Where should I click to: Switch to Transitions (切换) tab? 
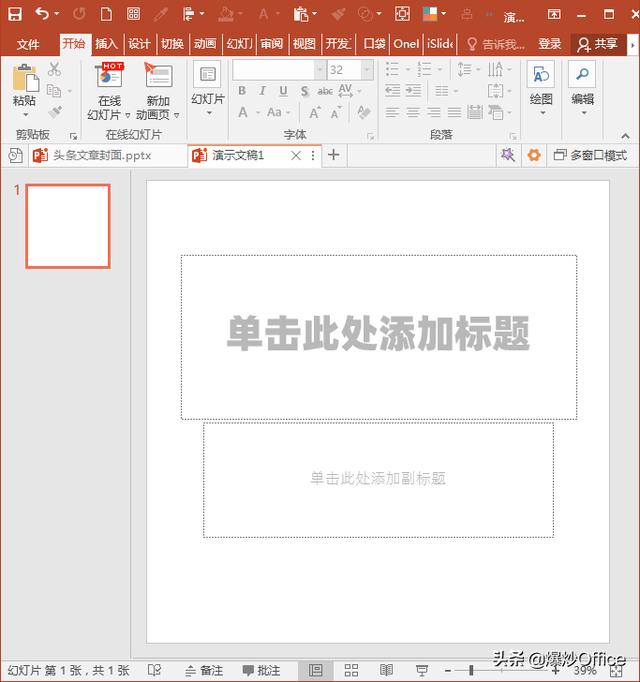tap(172, 44)
